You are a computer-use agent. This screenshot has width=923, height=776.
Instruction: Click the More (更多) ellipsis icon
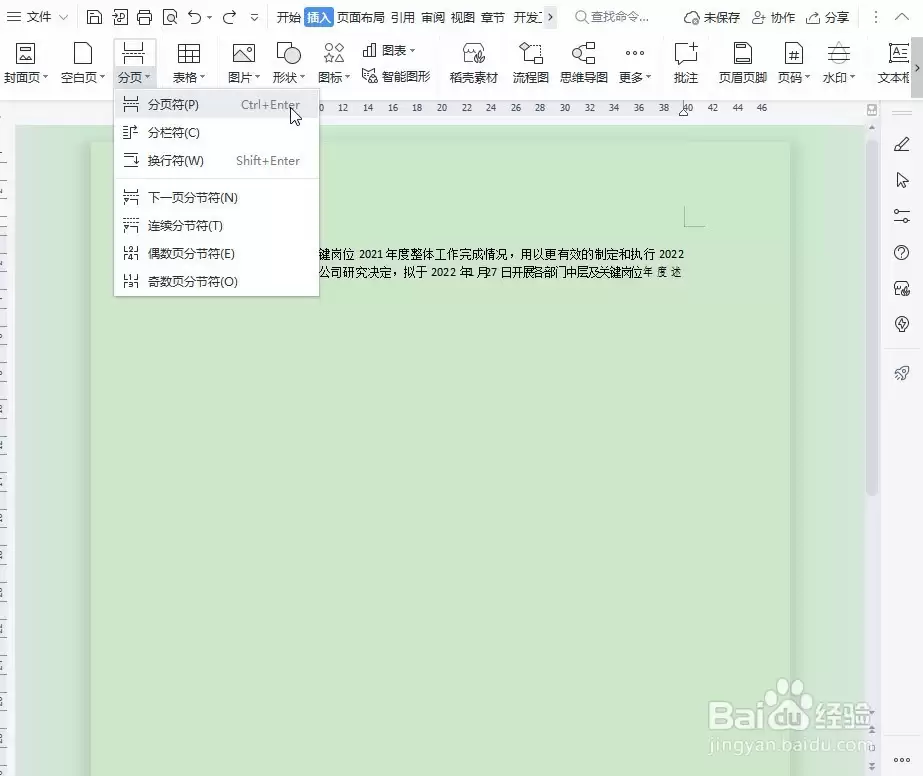tap(635, 53)
